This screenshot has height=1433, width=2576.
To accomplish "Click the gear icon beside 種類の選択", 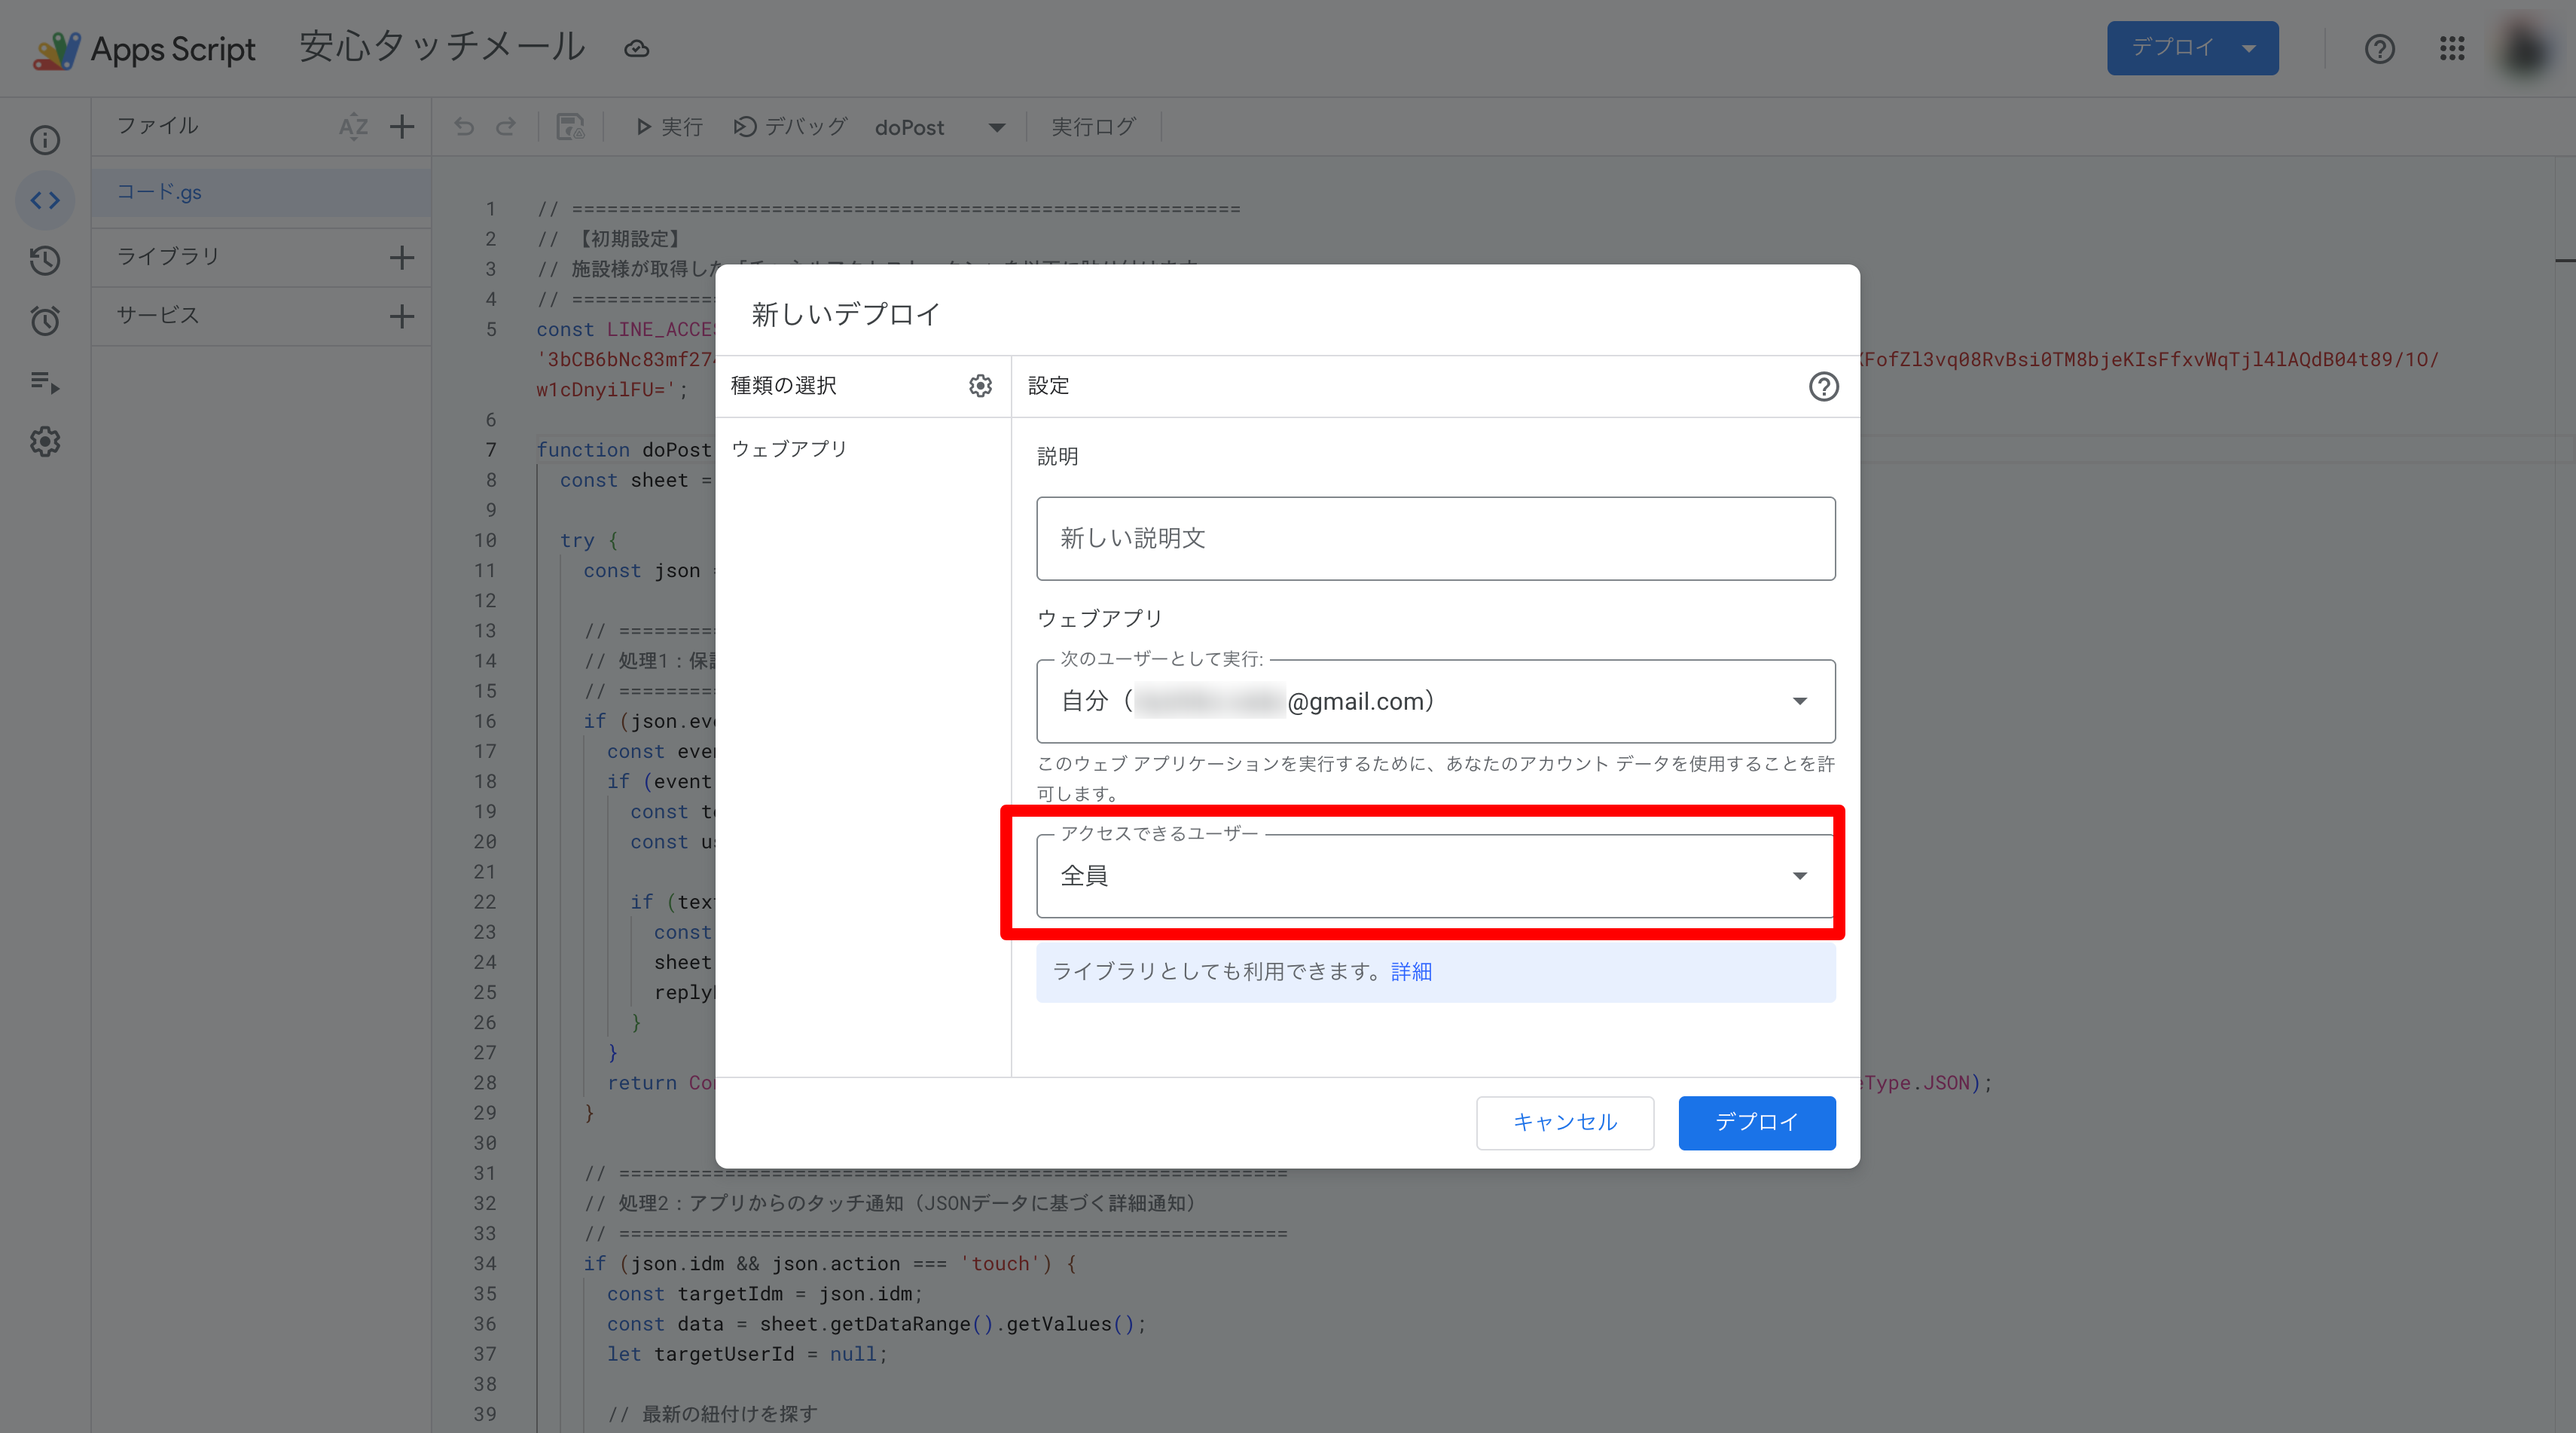I will coord(980,386).
